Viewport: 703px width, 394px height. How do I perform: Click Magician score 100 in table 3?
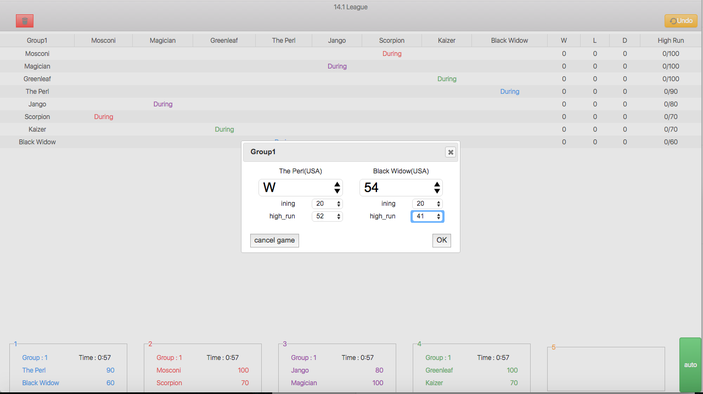click(x=378, y=383)
